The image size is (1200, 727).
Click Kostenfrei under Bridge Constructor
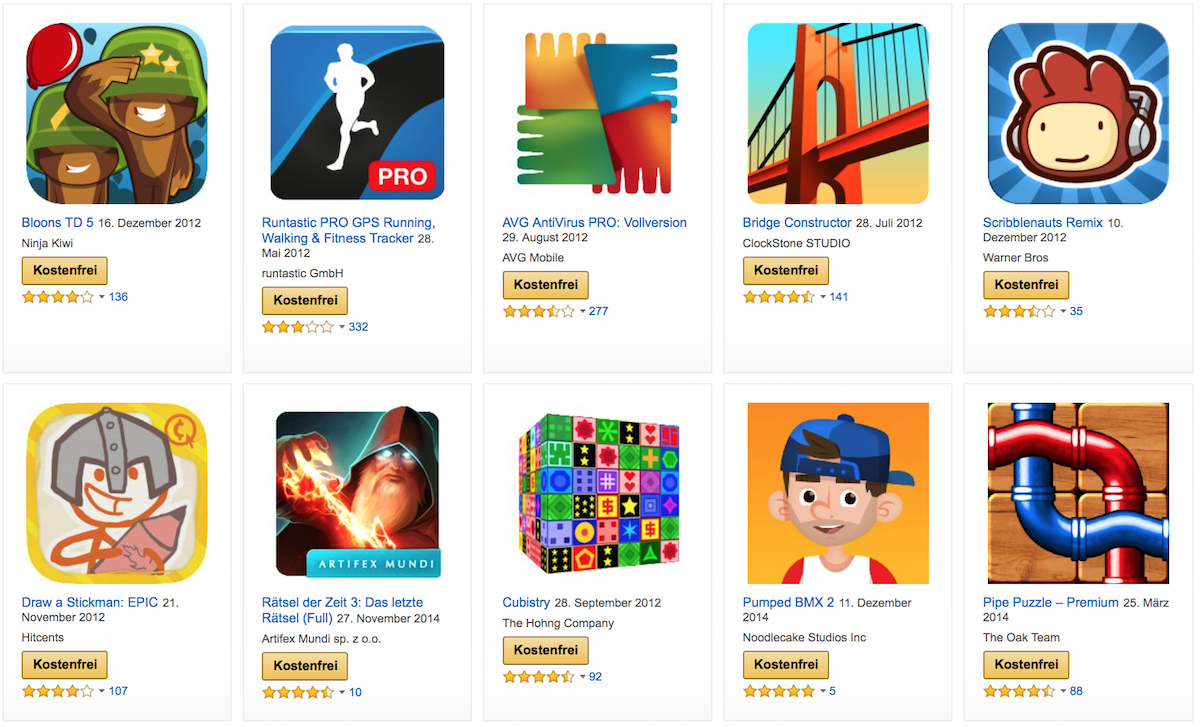(x=786, y=270)
